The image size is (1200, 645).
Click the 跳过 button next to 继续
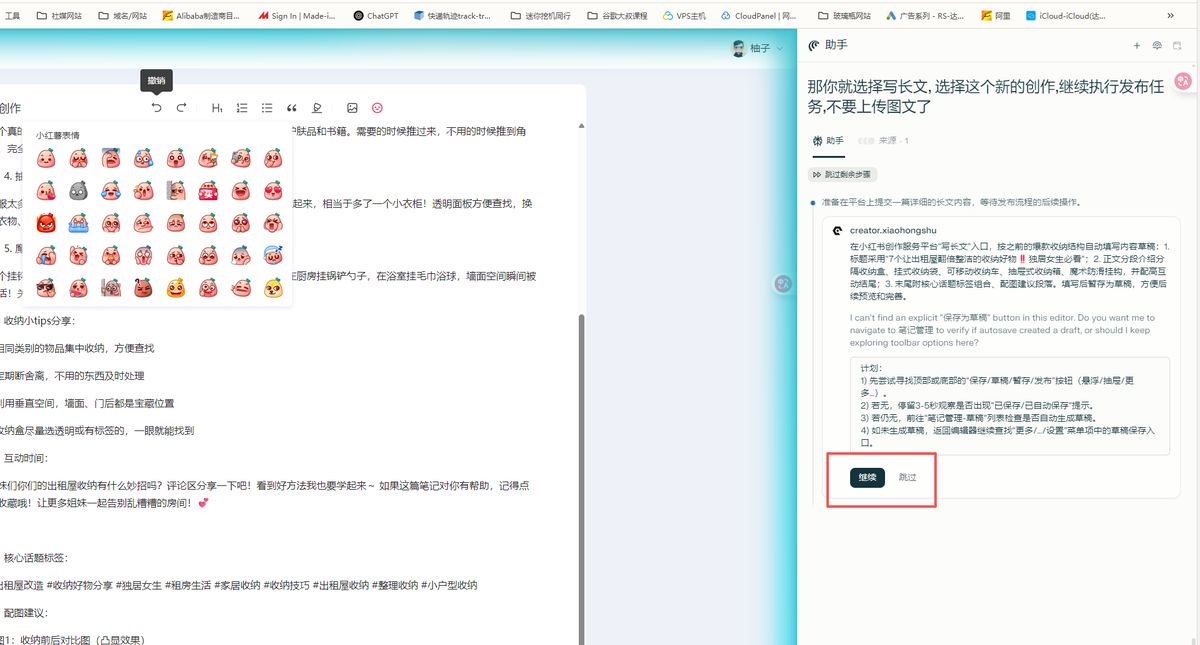coord(907,478)
